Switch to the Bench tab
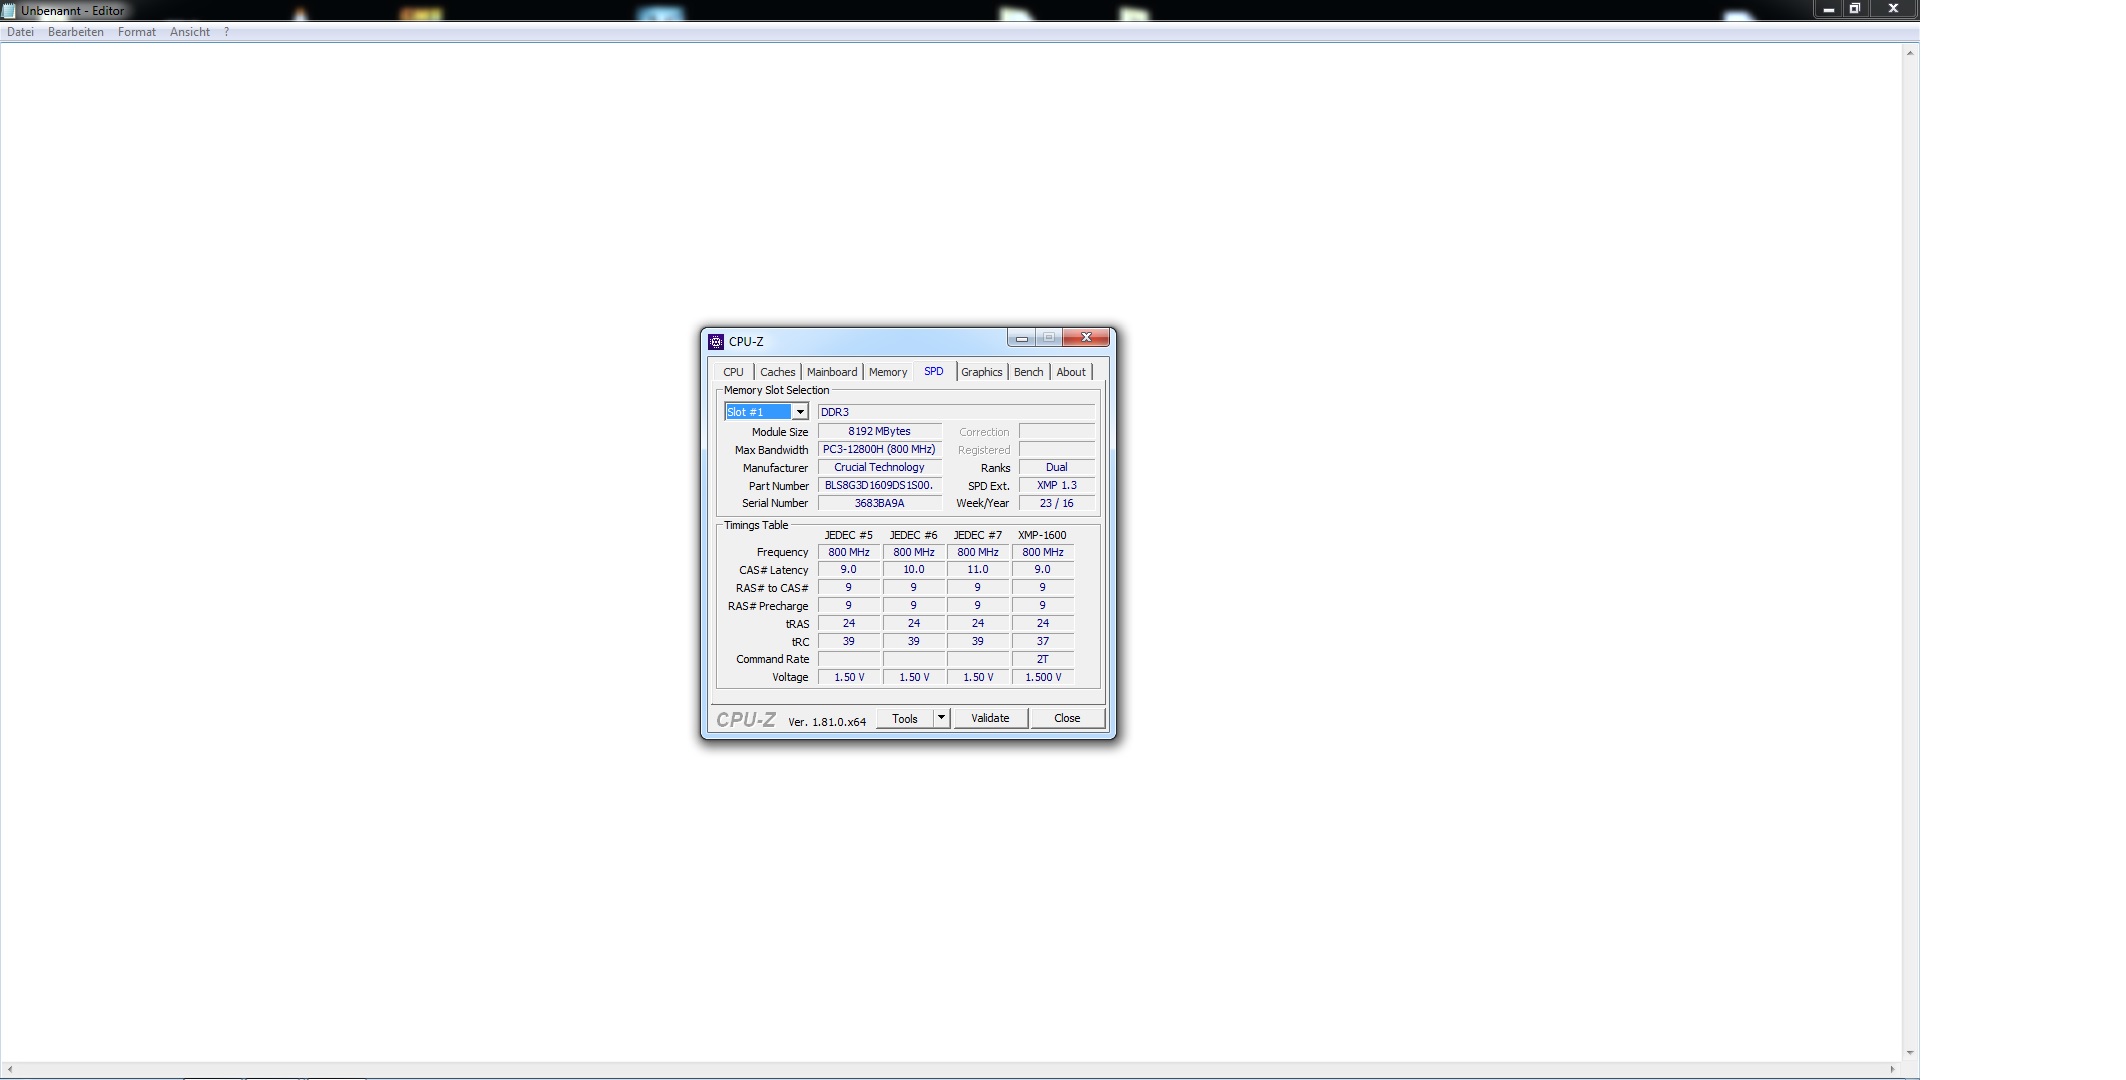Image resolution: width=2126 pixels, height=1080 pixels. click(x=1029, y=372)
